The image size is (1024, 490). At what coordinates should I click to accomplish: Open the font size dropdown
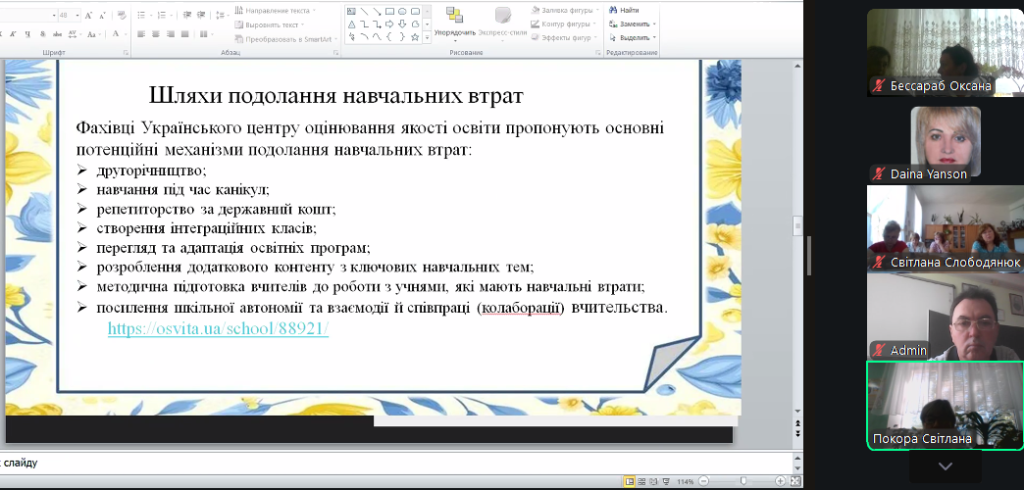(x=76, y=16)
